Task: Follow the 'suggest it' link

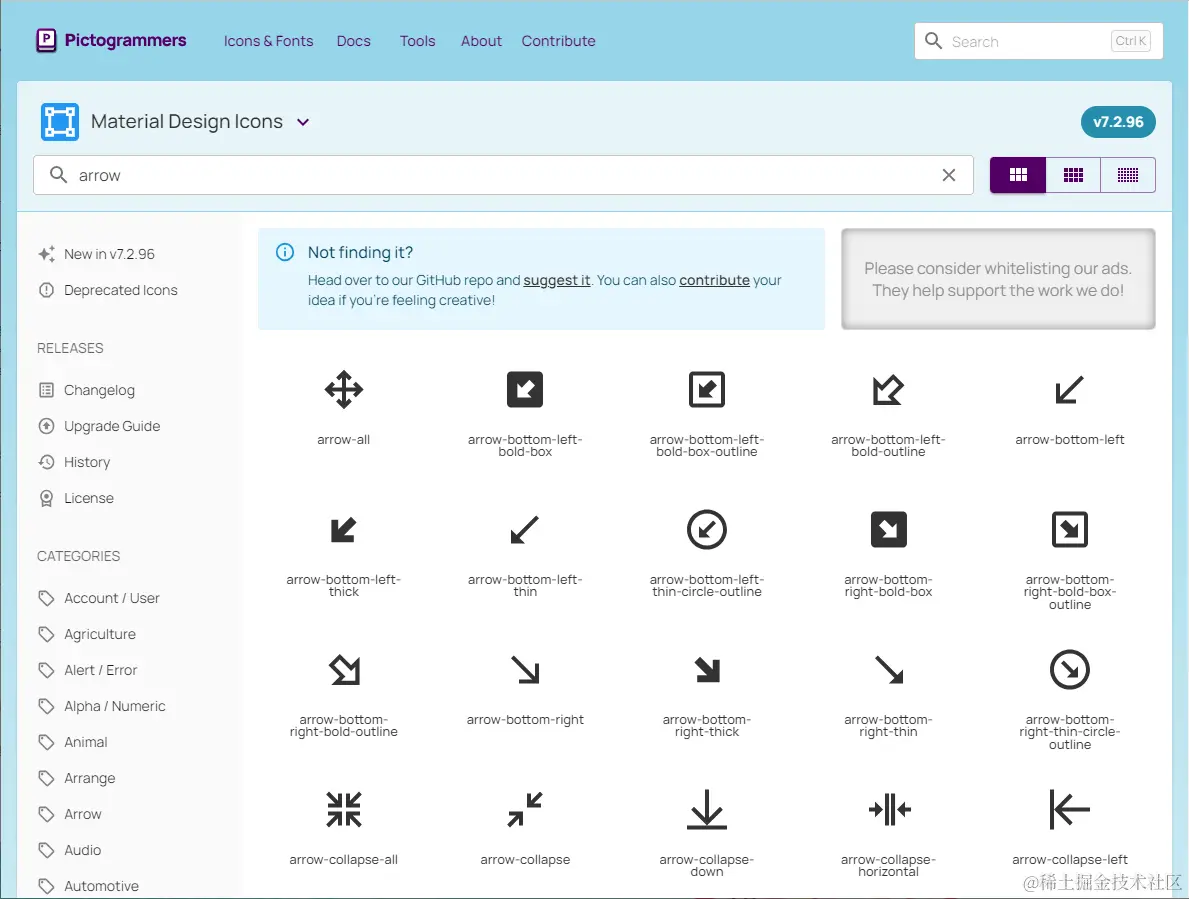Action: click(557, 280)
